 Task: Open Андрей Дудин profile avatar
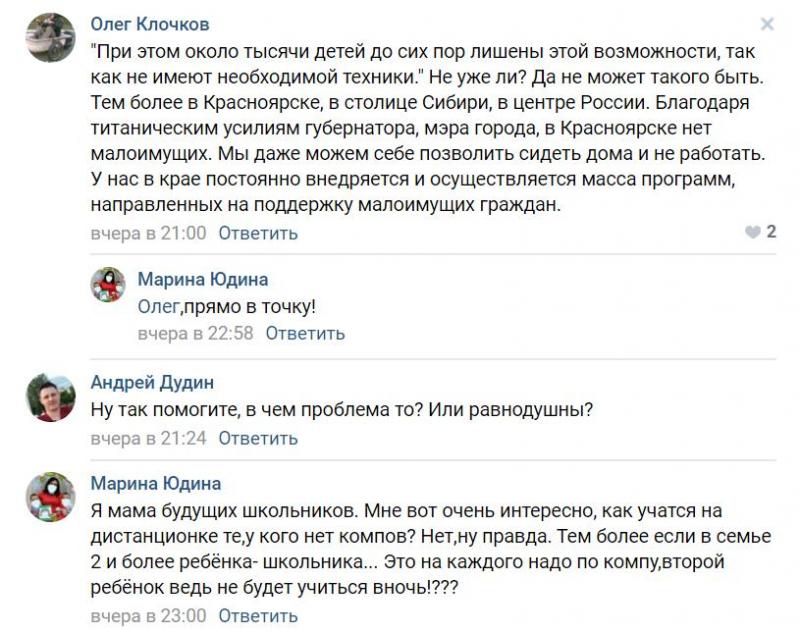tap(51, 397)
